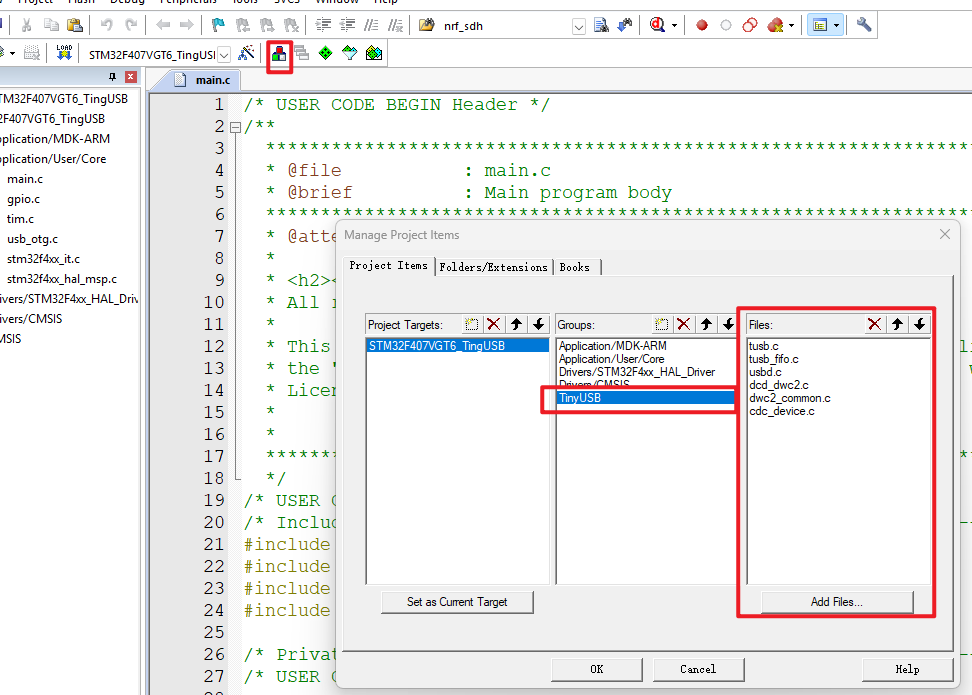Viewport: 972px width, 695px height.
Task: Click the LOAD download-to-flash icon
Action: 64,53
